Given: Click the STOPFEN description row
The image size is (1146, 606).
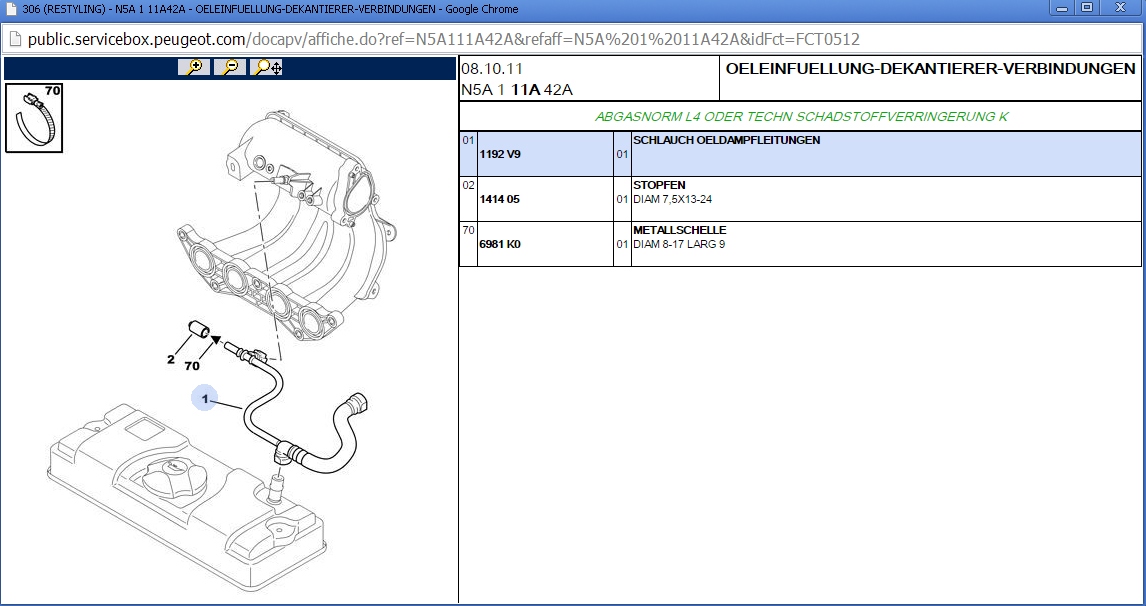Looking at the screenshot, I should tap(660, 186).
